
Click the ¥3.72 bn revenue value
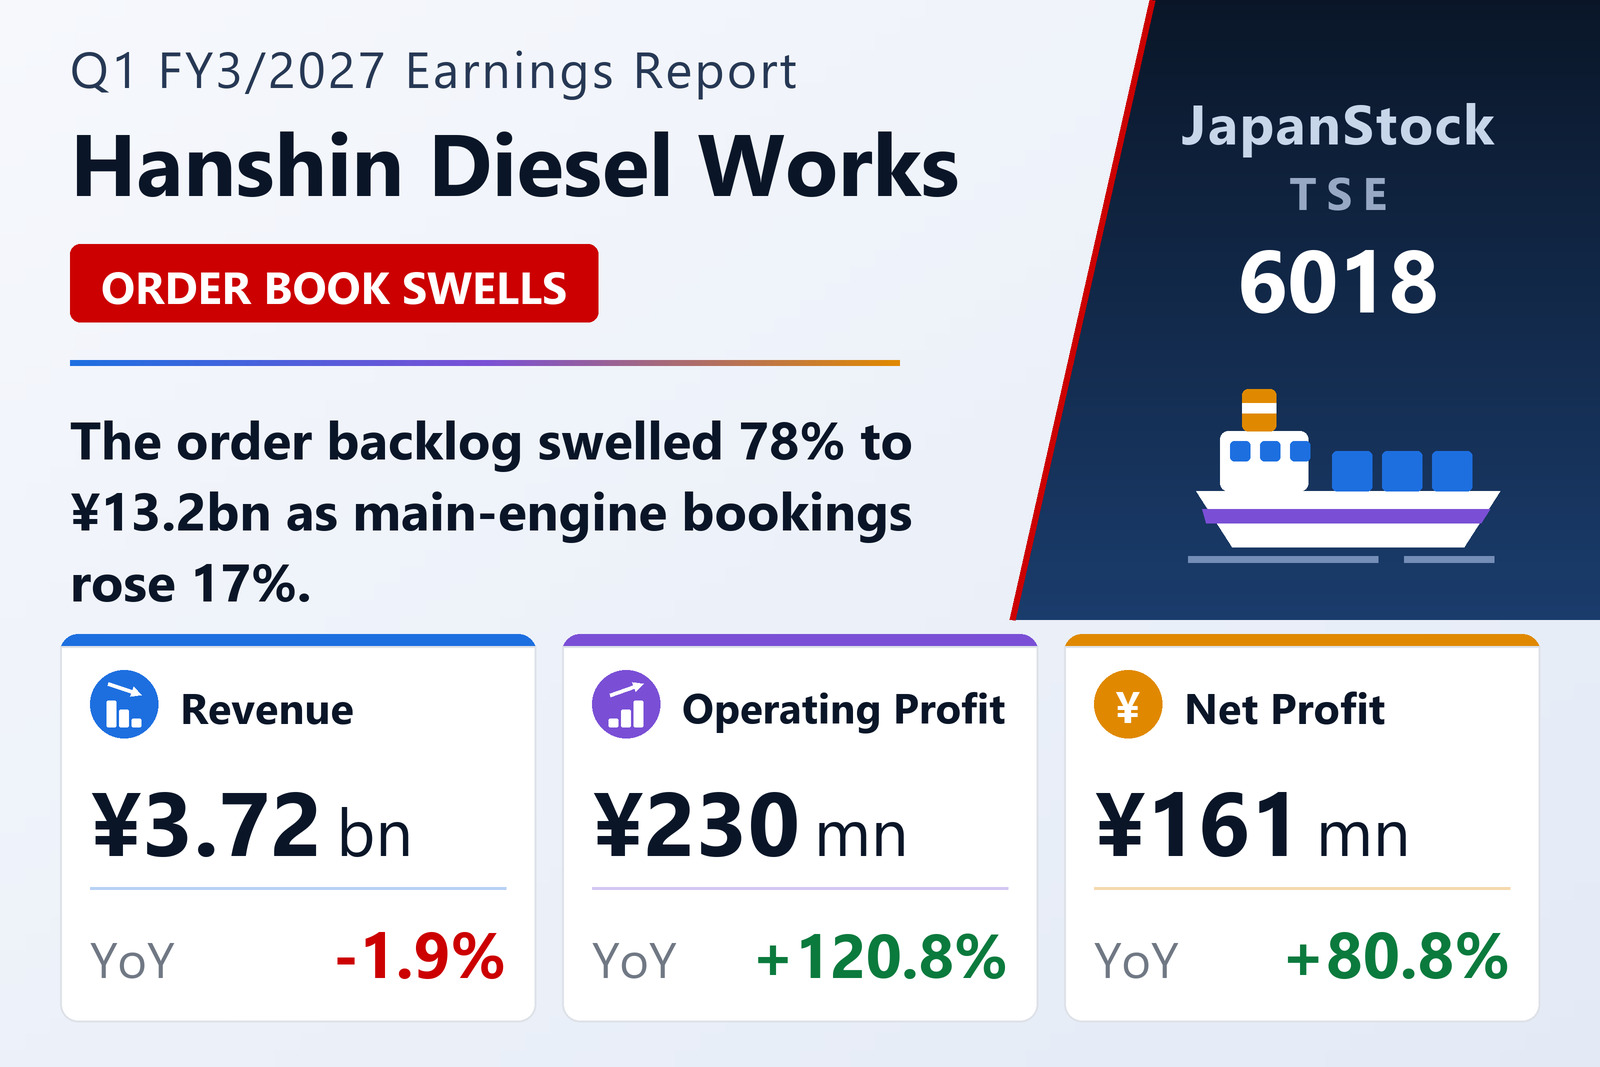coord(251,825)
